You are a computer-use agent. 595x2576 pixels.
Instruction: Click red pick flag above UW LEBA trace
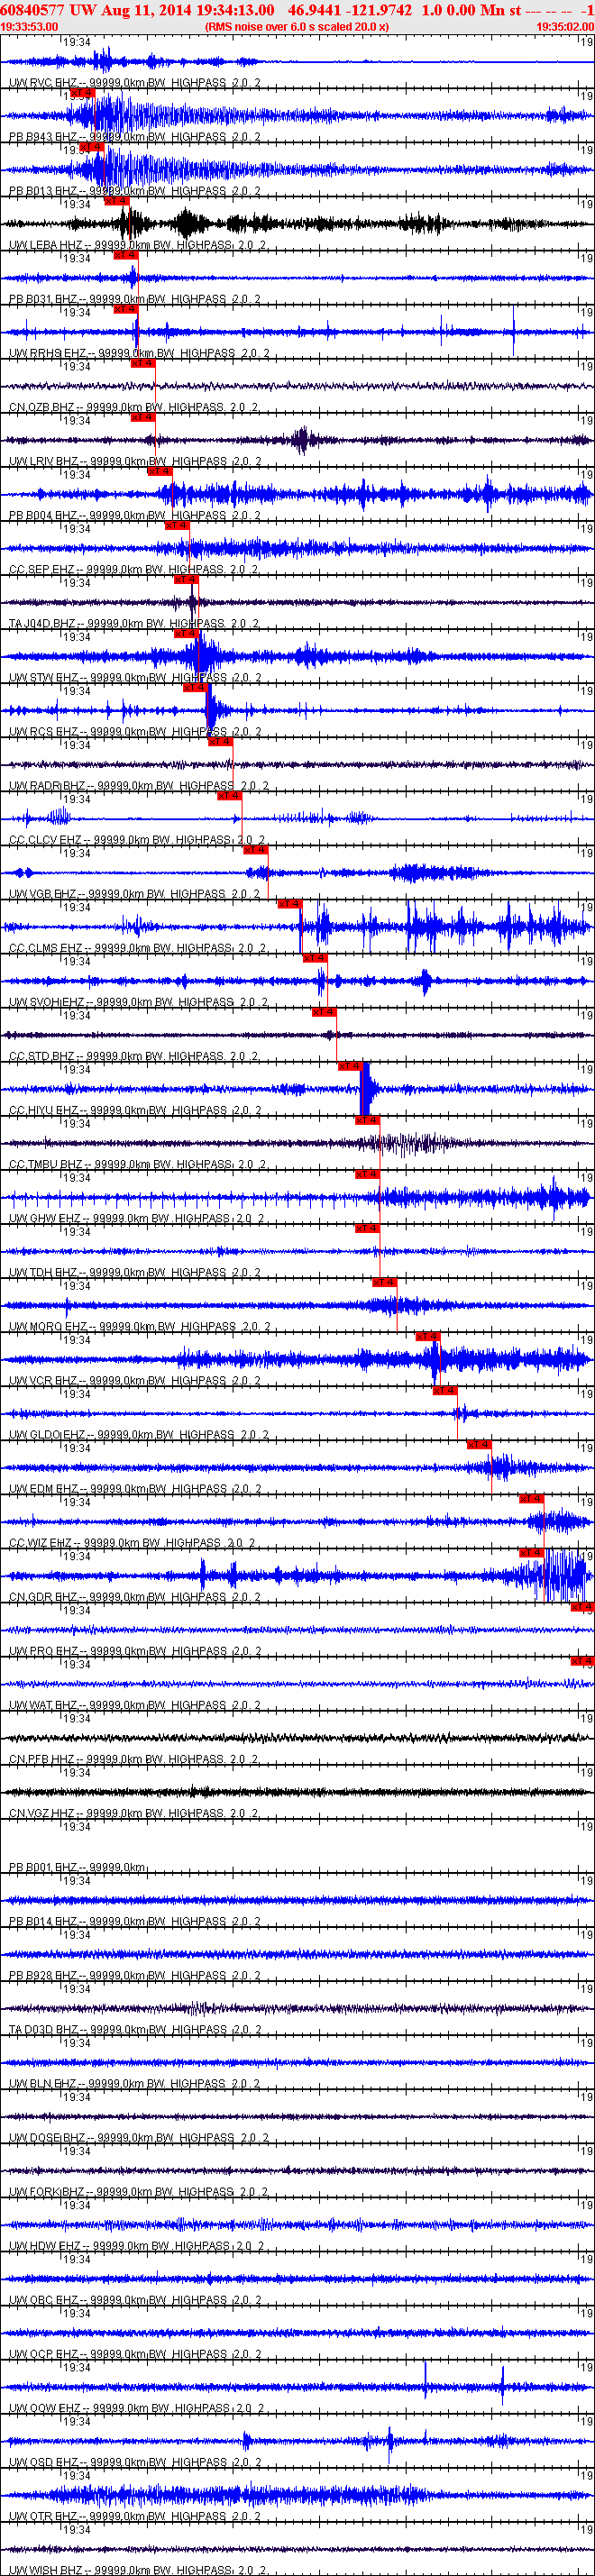[x=116, y=201]
